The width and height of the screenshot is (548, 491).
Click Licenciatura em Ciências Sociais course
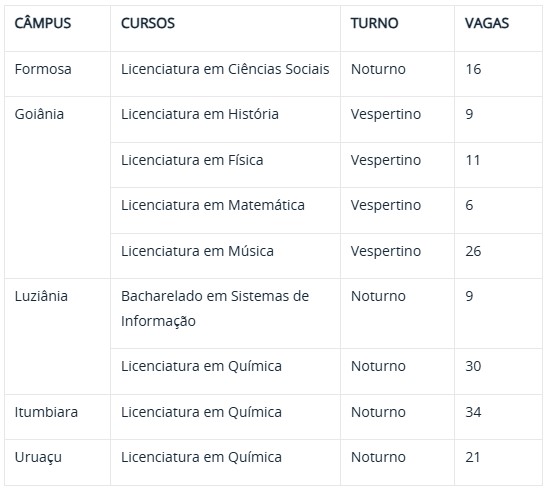click(x=225, y=69)
